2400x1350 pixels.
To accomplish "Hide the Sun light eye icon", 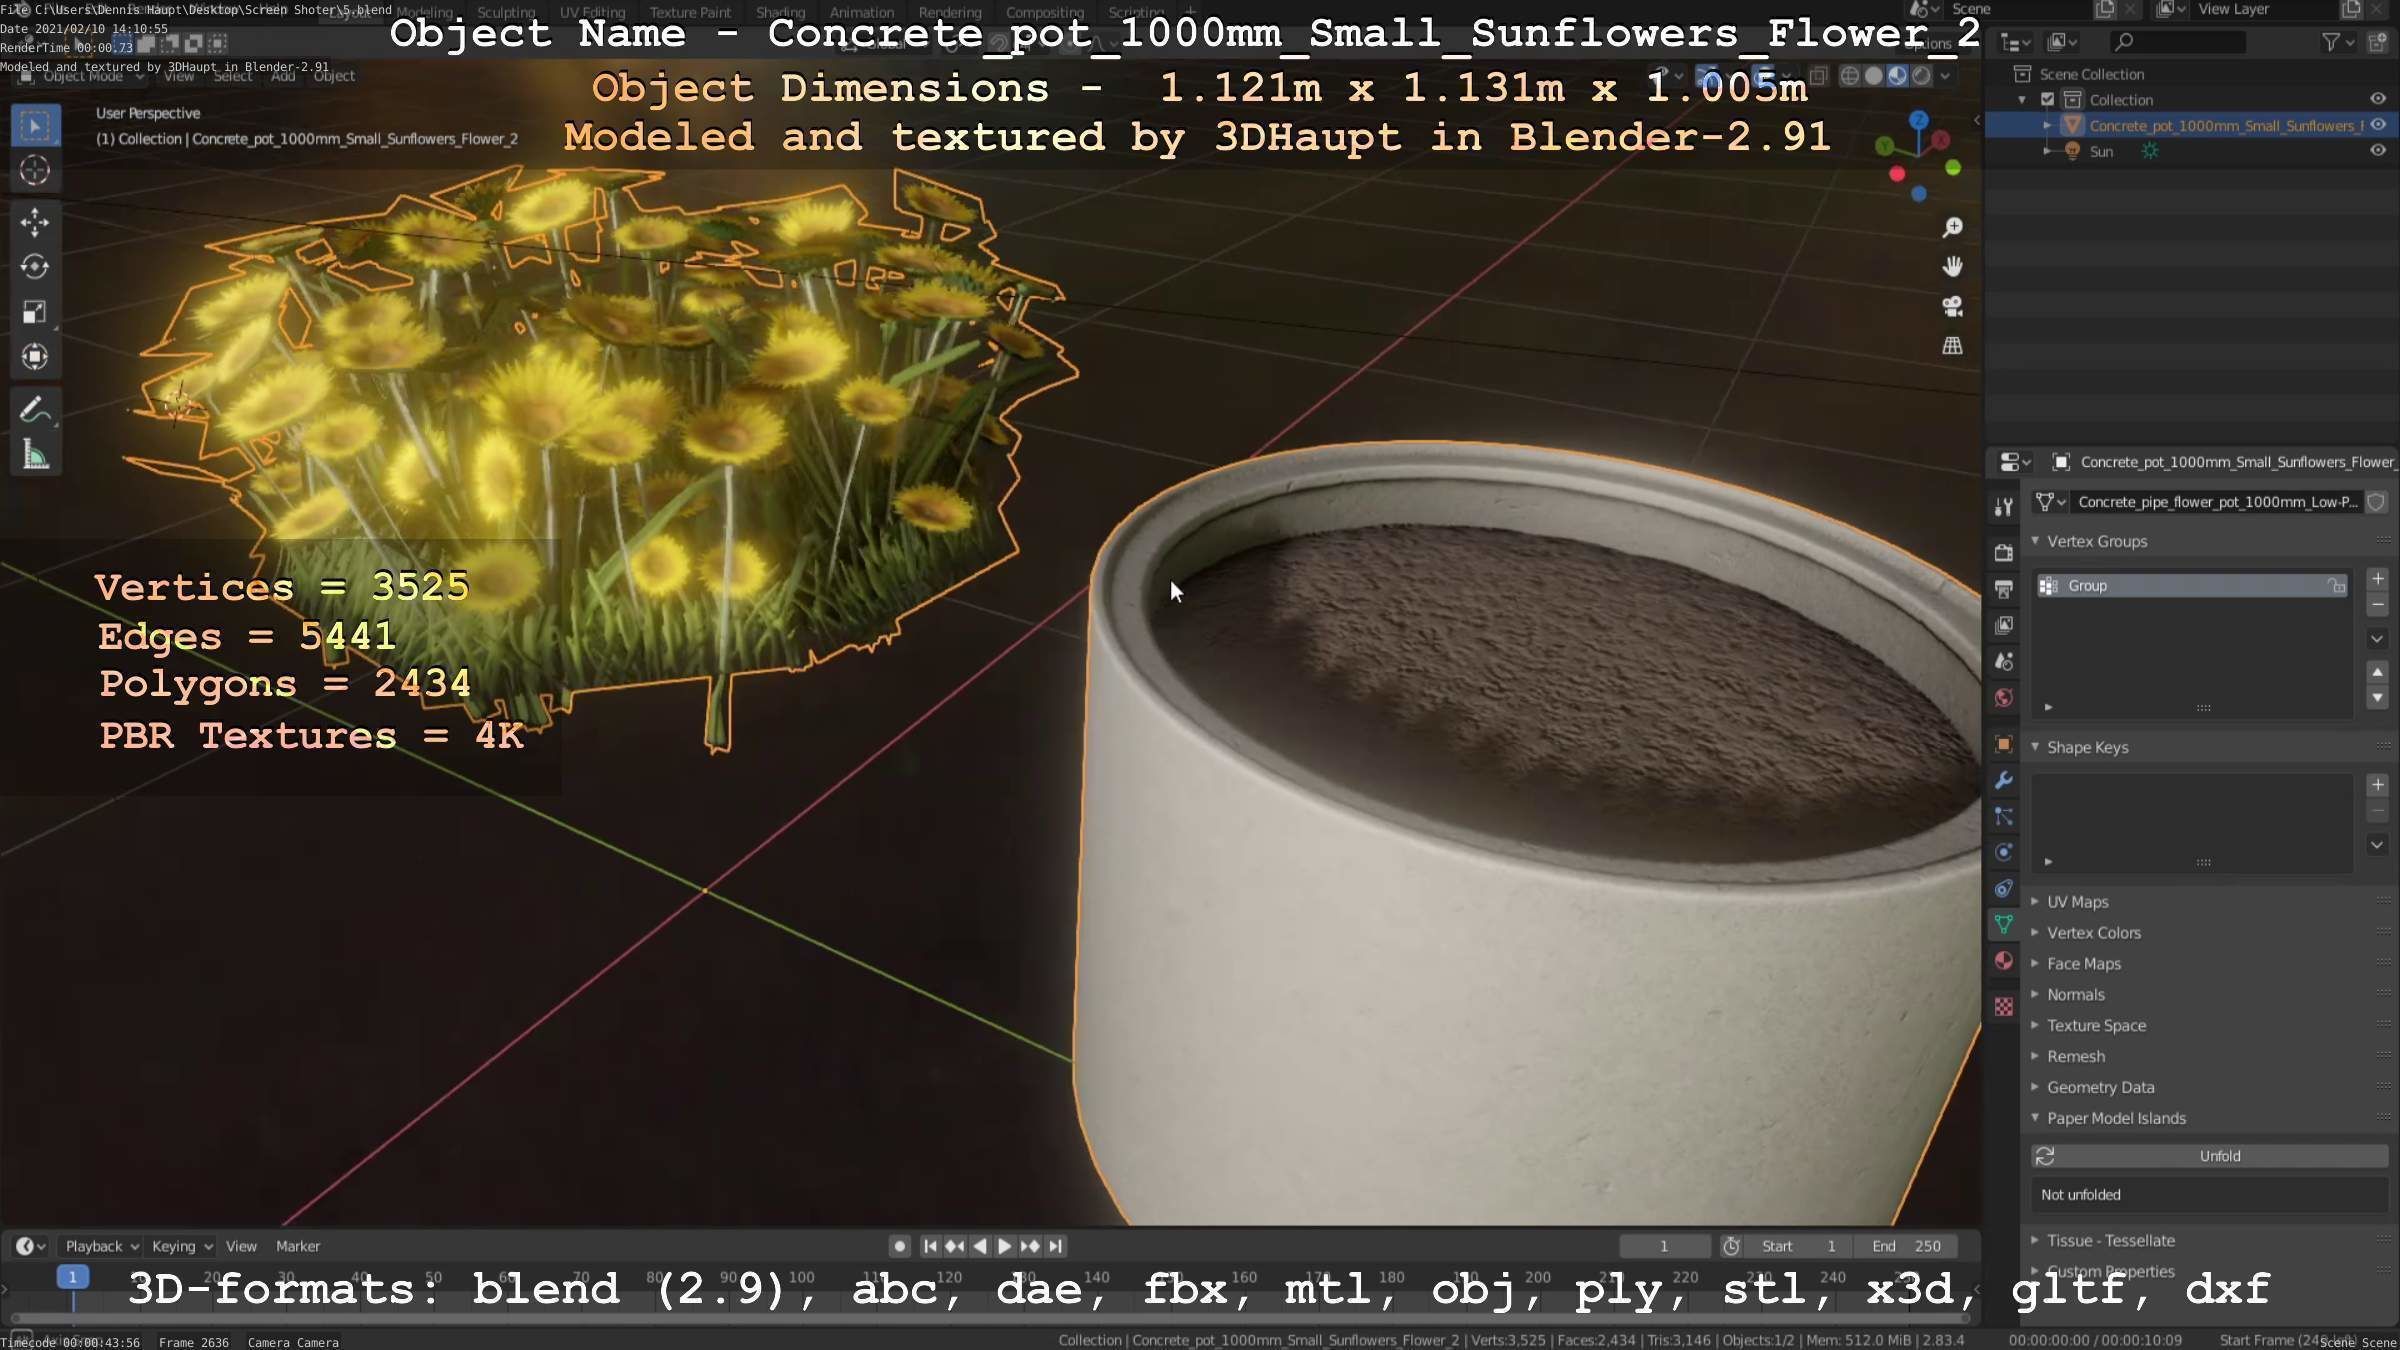I will (x=2378, y=151).
